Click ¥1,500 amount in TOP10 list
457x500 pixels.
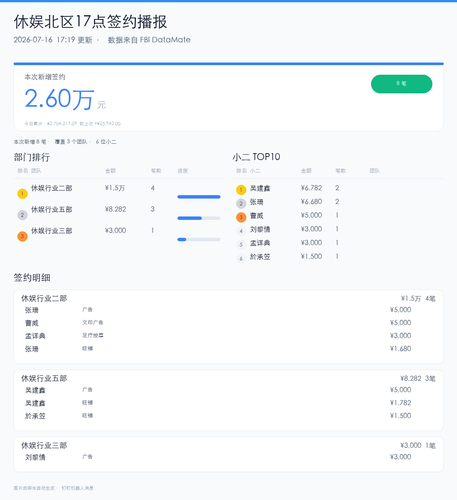coord(311,256)
